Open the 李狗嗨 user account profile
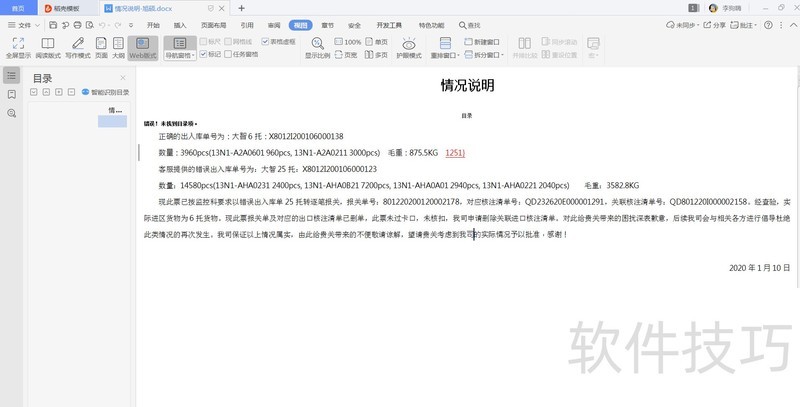This screenshot has height=407, width=800. 725,8
